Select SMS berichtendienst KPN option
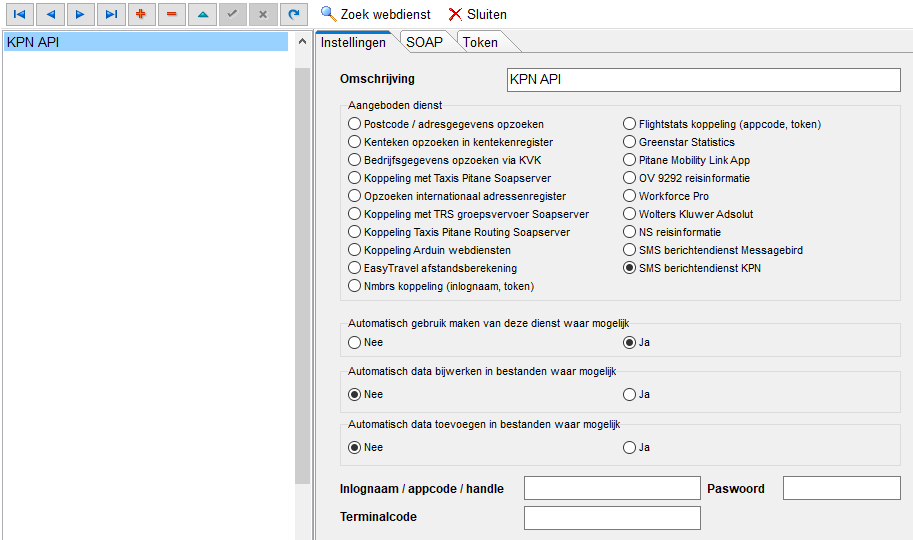The image size is (913, 540). click(692, 269)
